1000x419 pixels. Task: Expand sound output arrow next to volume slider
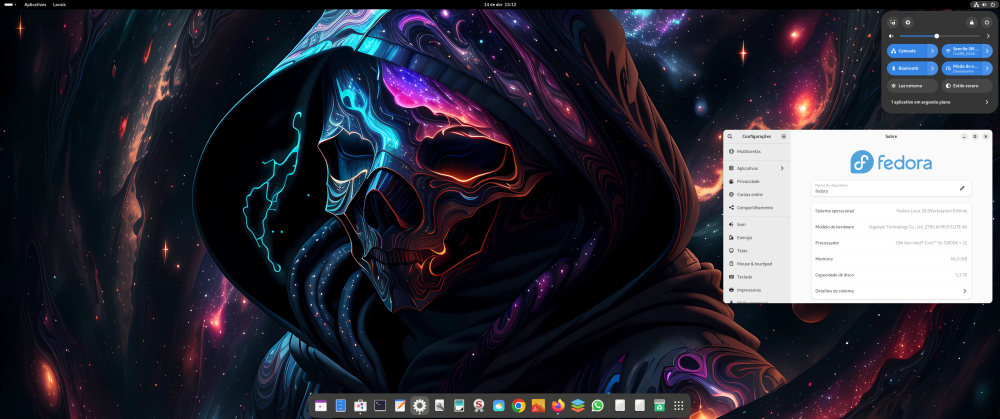click(x=988, y=36)
